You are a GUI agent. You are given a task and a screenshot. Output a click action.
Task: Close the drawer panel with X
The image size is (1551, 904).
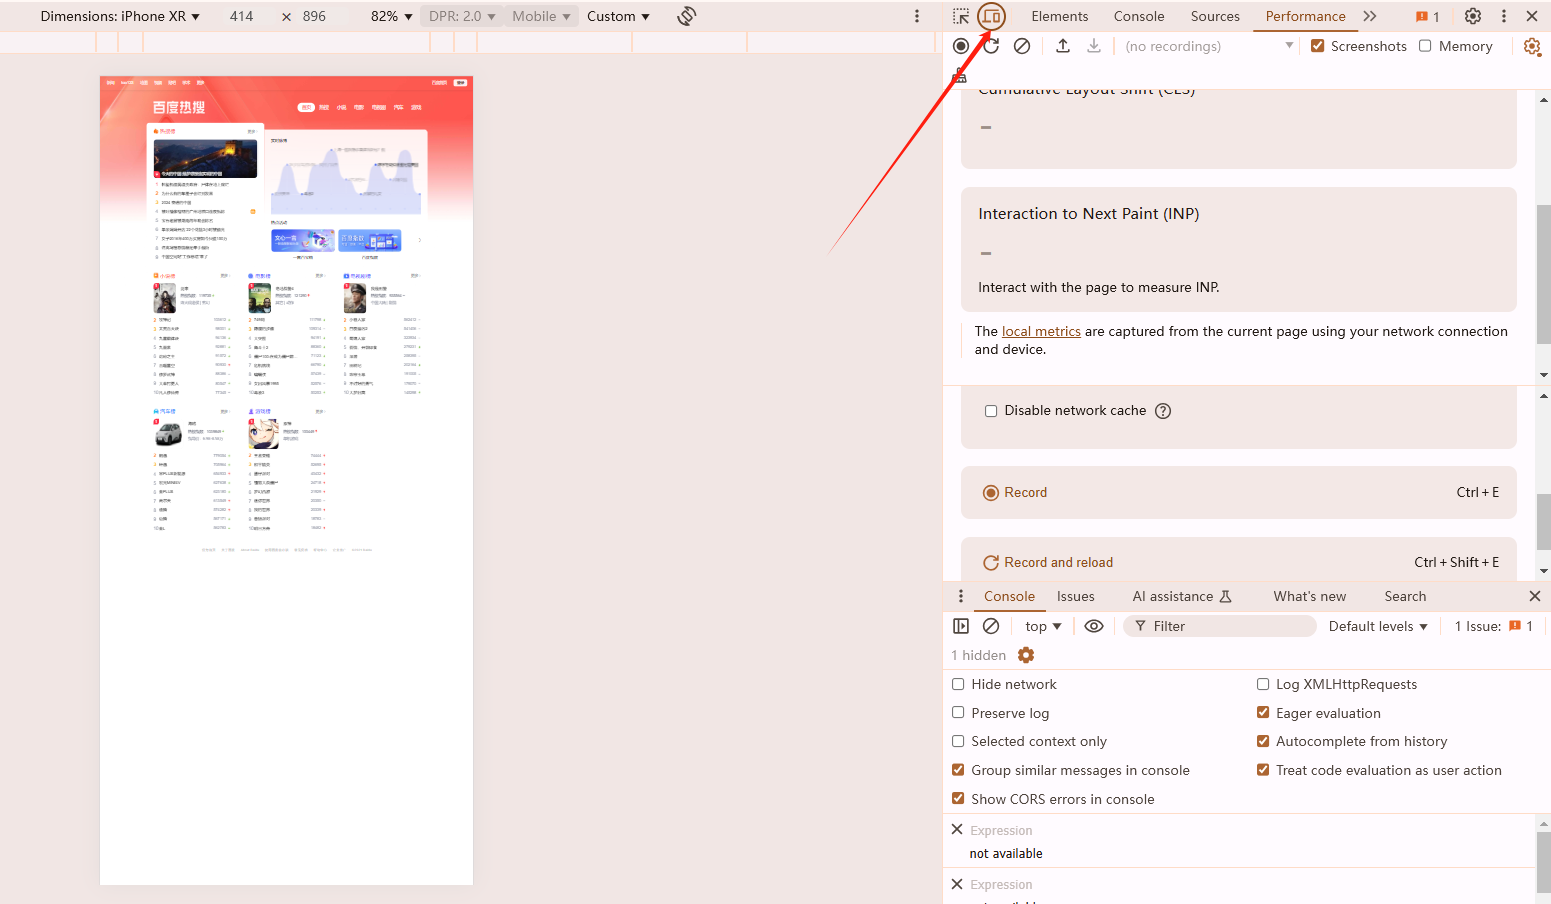click(x=1535, y=596)
